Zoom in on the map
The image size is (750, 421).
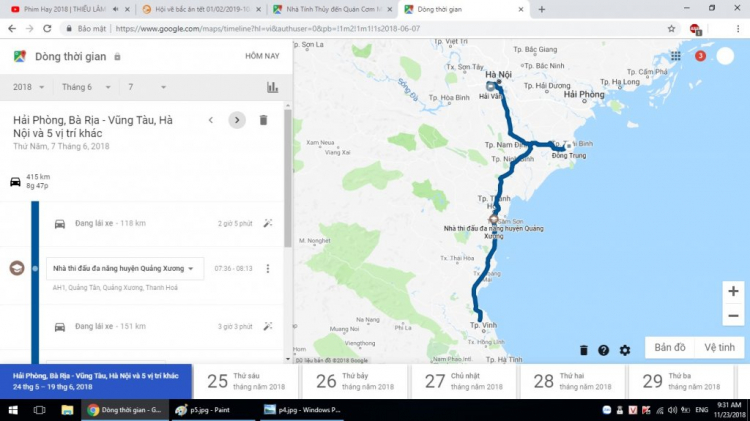(x=733, y=291)
